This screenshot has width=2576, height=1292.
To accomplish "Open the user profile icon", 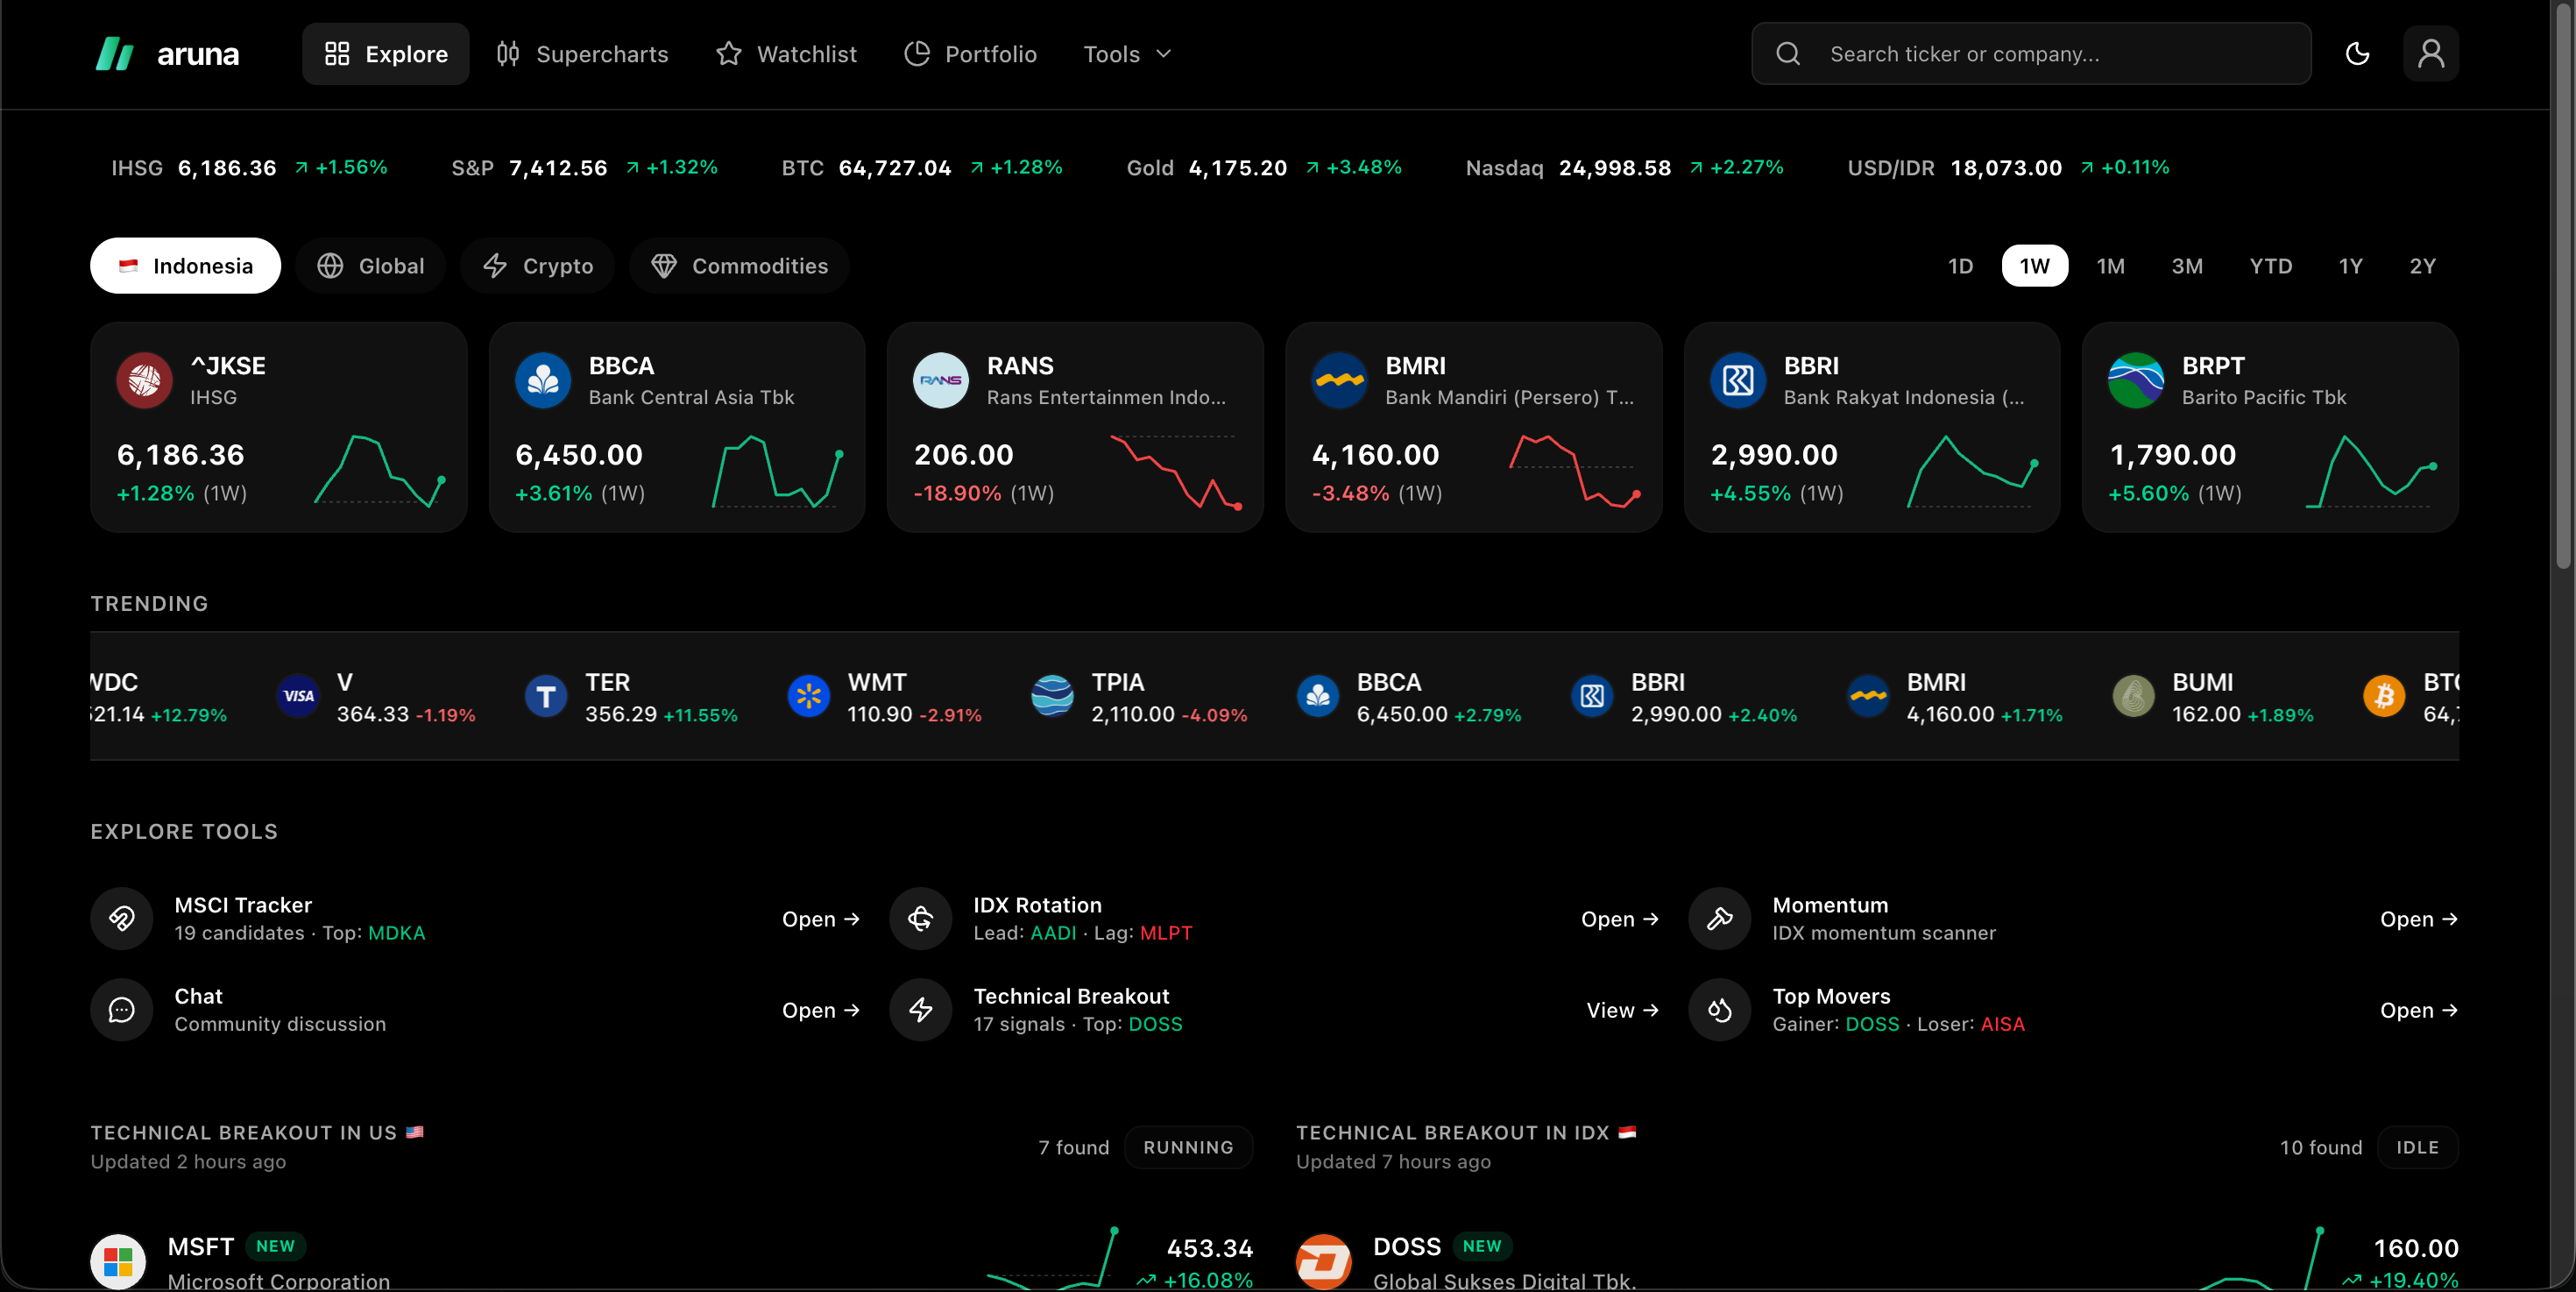I will 2430,54.
